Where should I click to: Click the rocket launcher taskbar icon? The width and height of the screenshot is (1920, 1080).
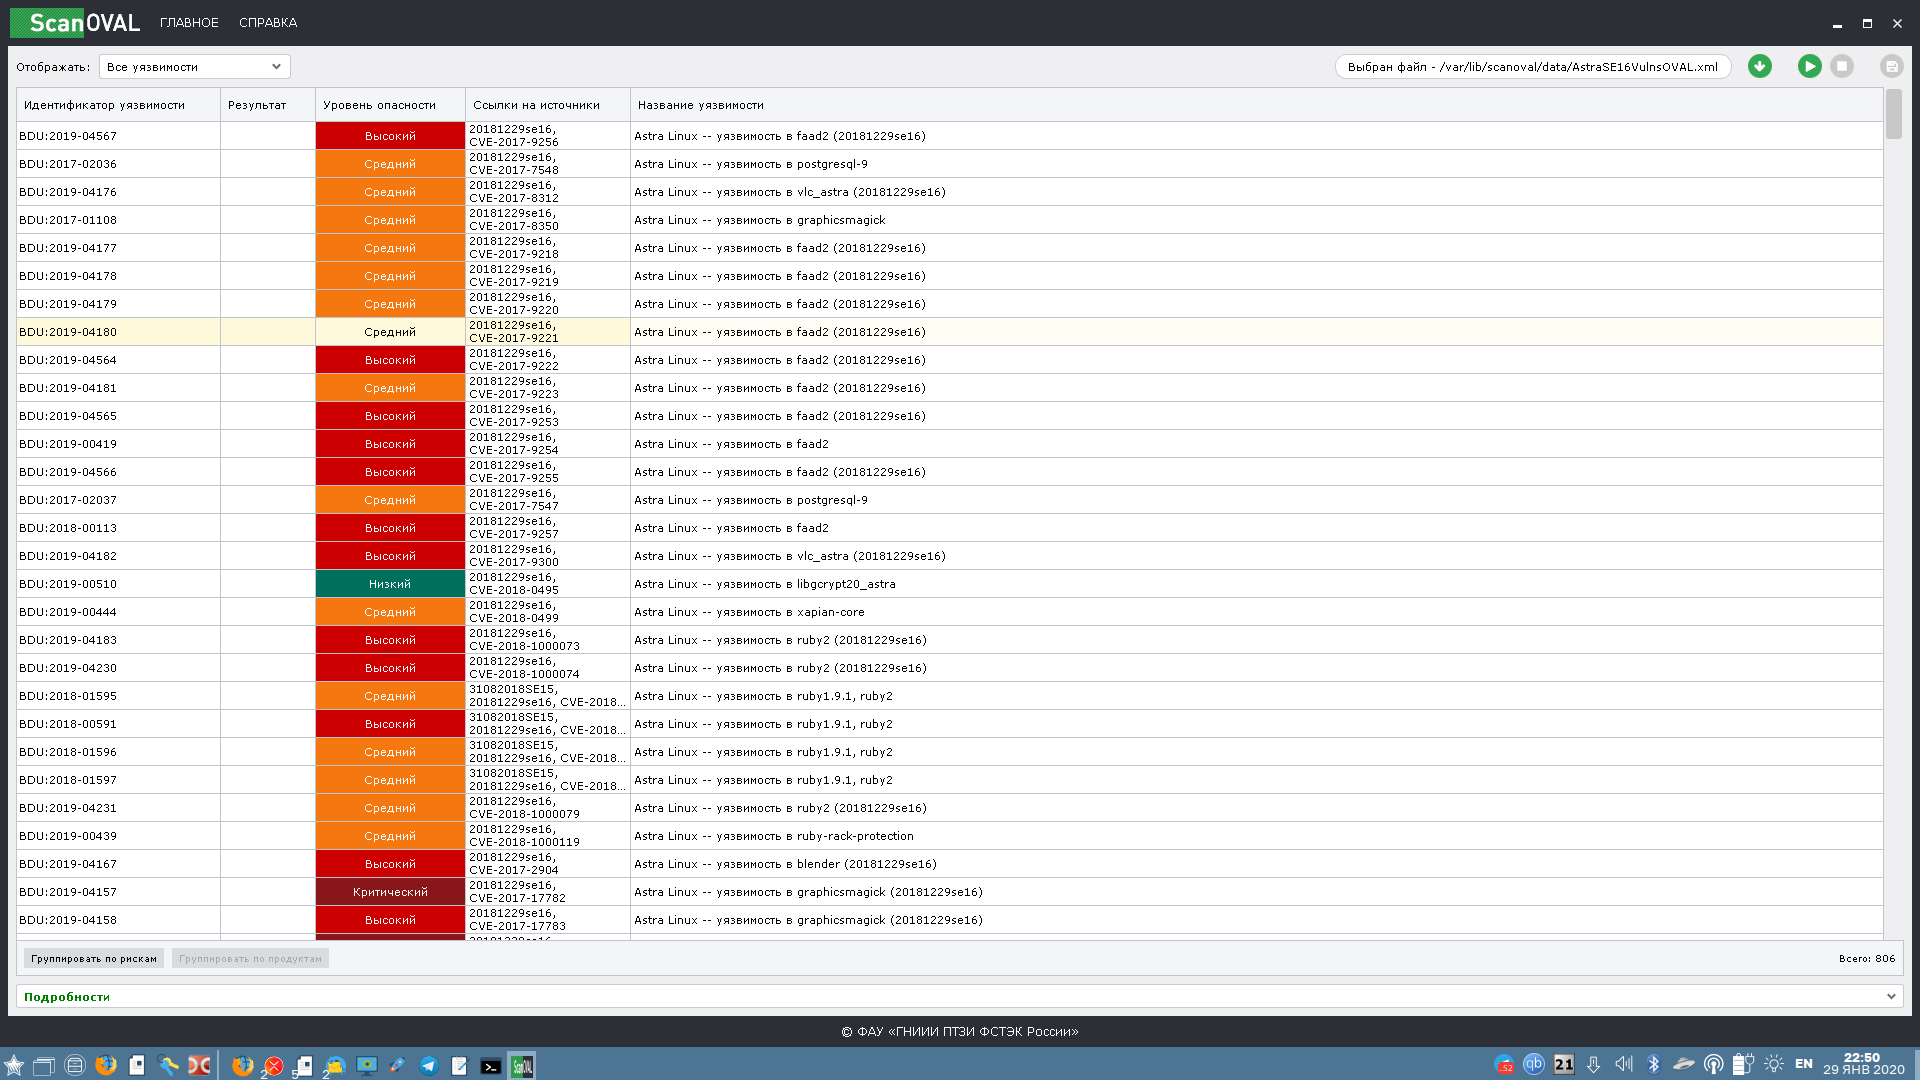coord(397,1066)
